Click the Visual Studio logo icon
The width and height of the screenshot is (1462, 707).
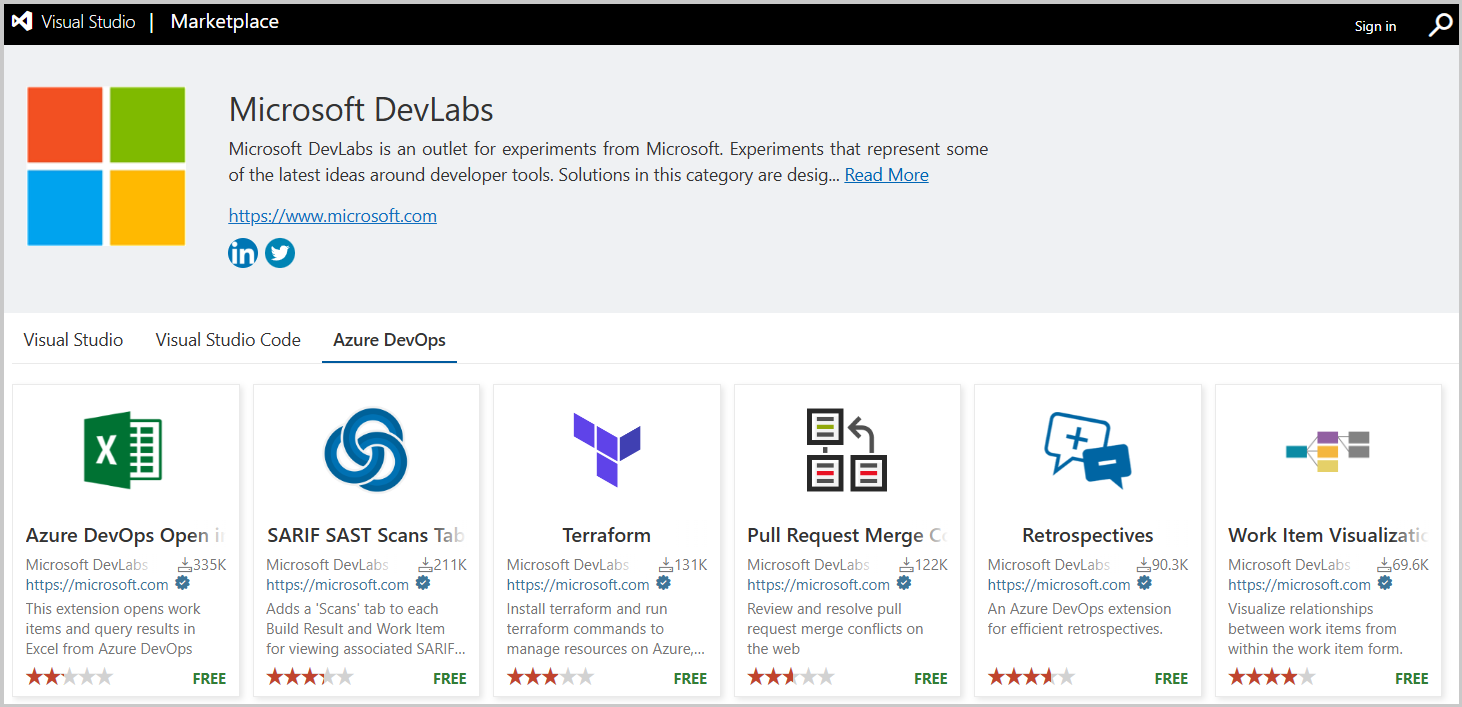pyautogui.click(x=22, y=22)
